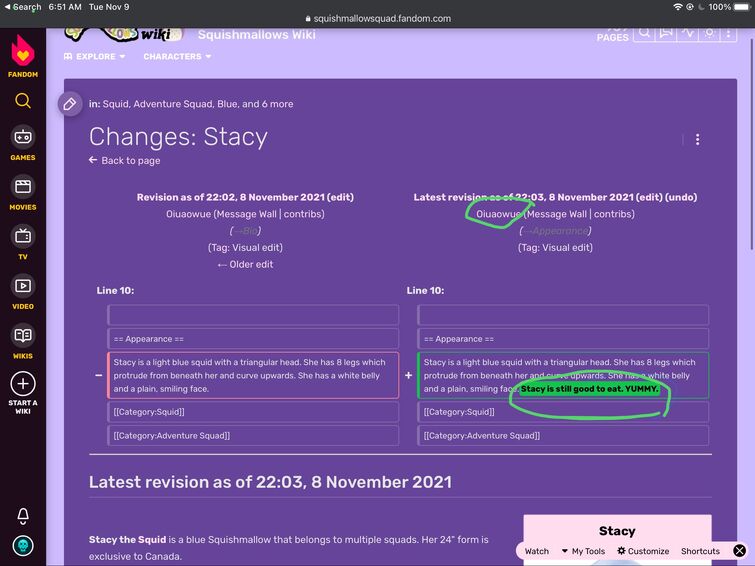
Task: Open header more options dots
Action: [728, 33]
